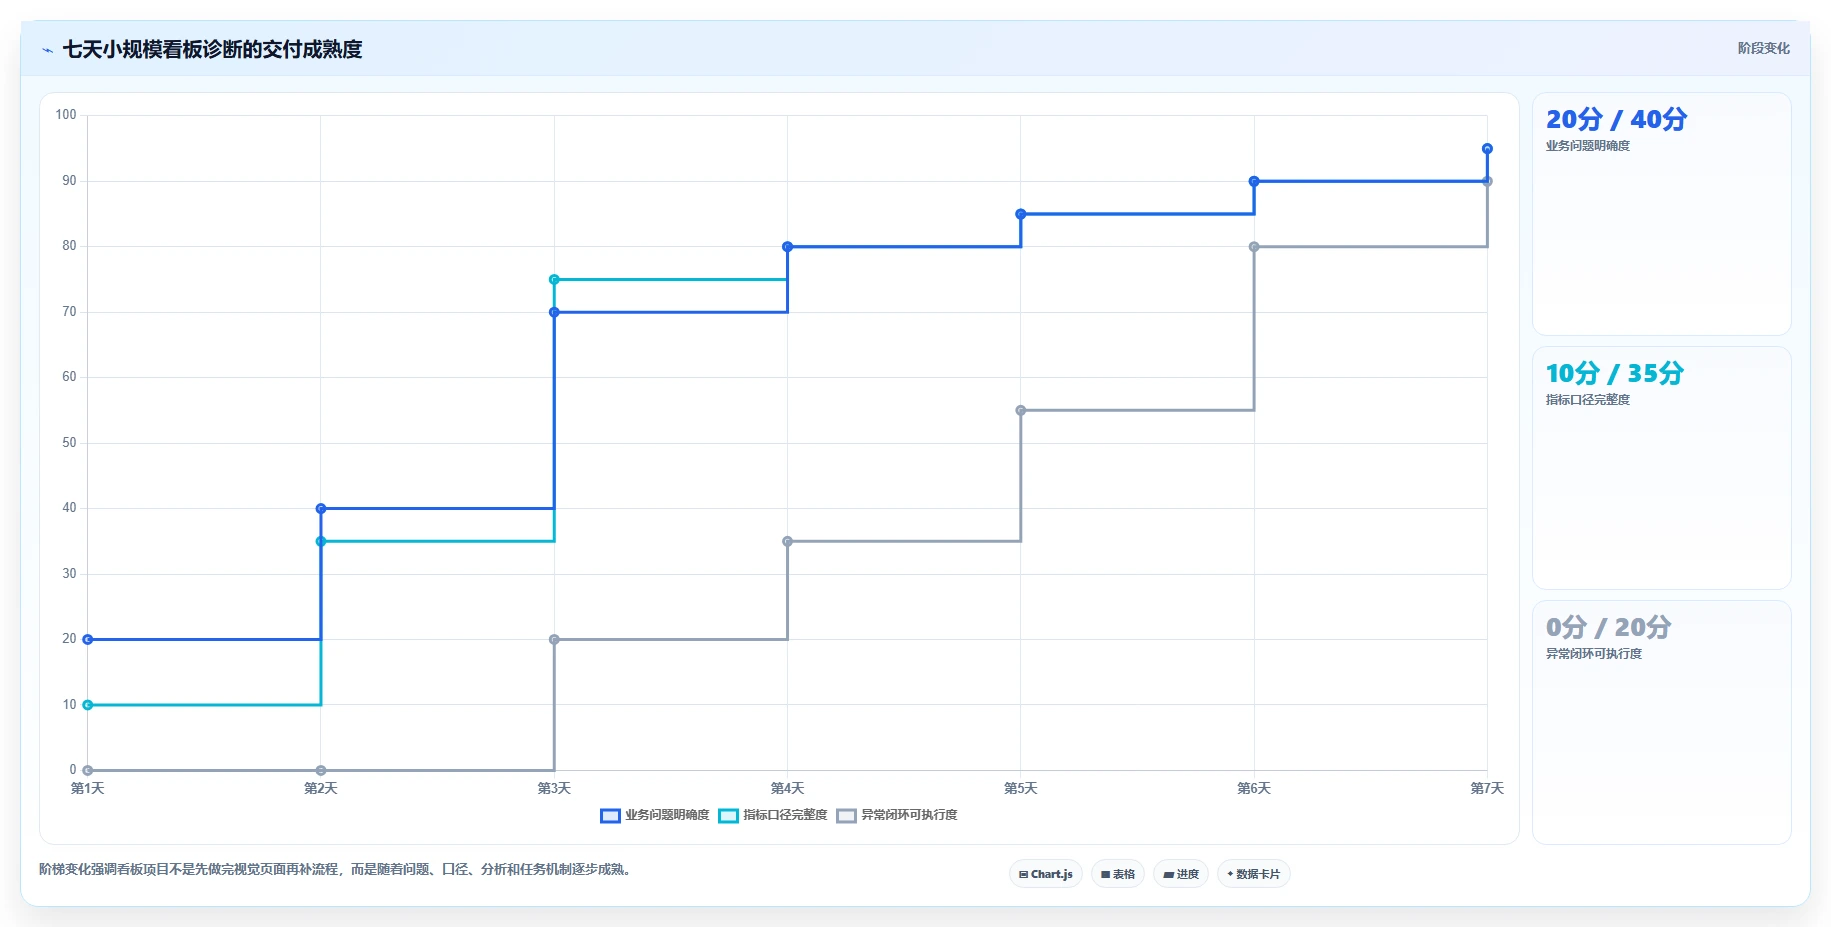Click gray data point at 第1天 value 0
Image resolution: width=1831 pixels, height=927 pixels.
click(x=88, y=770)
